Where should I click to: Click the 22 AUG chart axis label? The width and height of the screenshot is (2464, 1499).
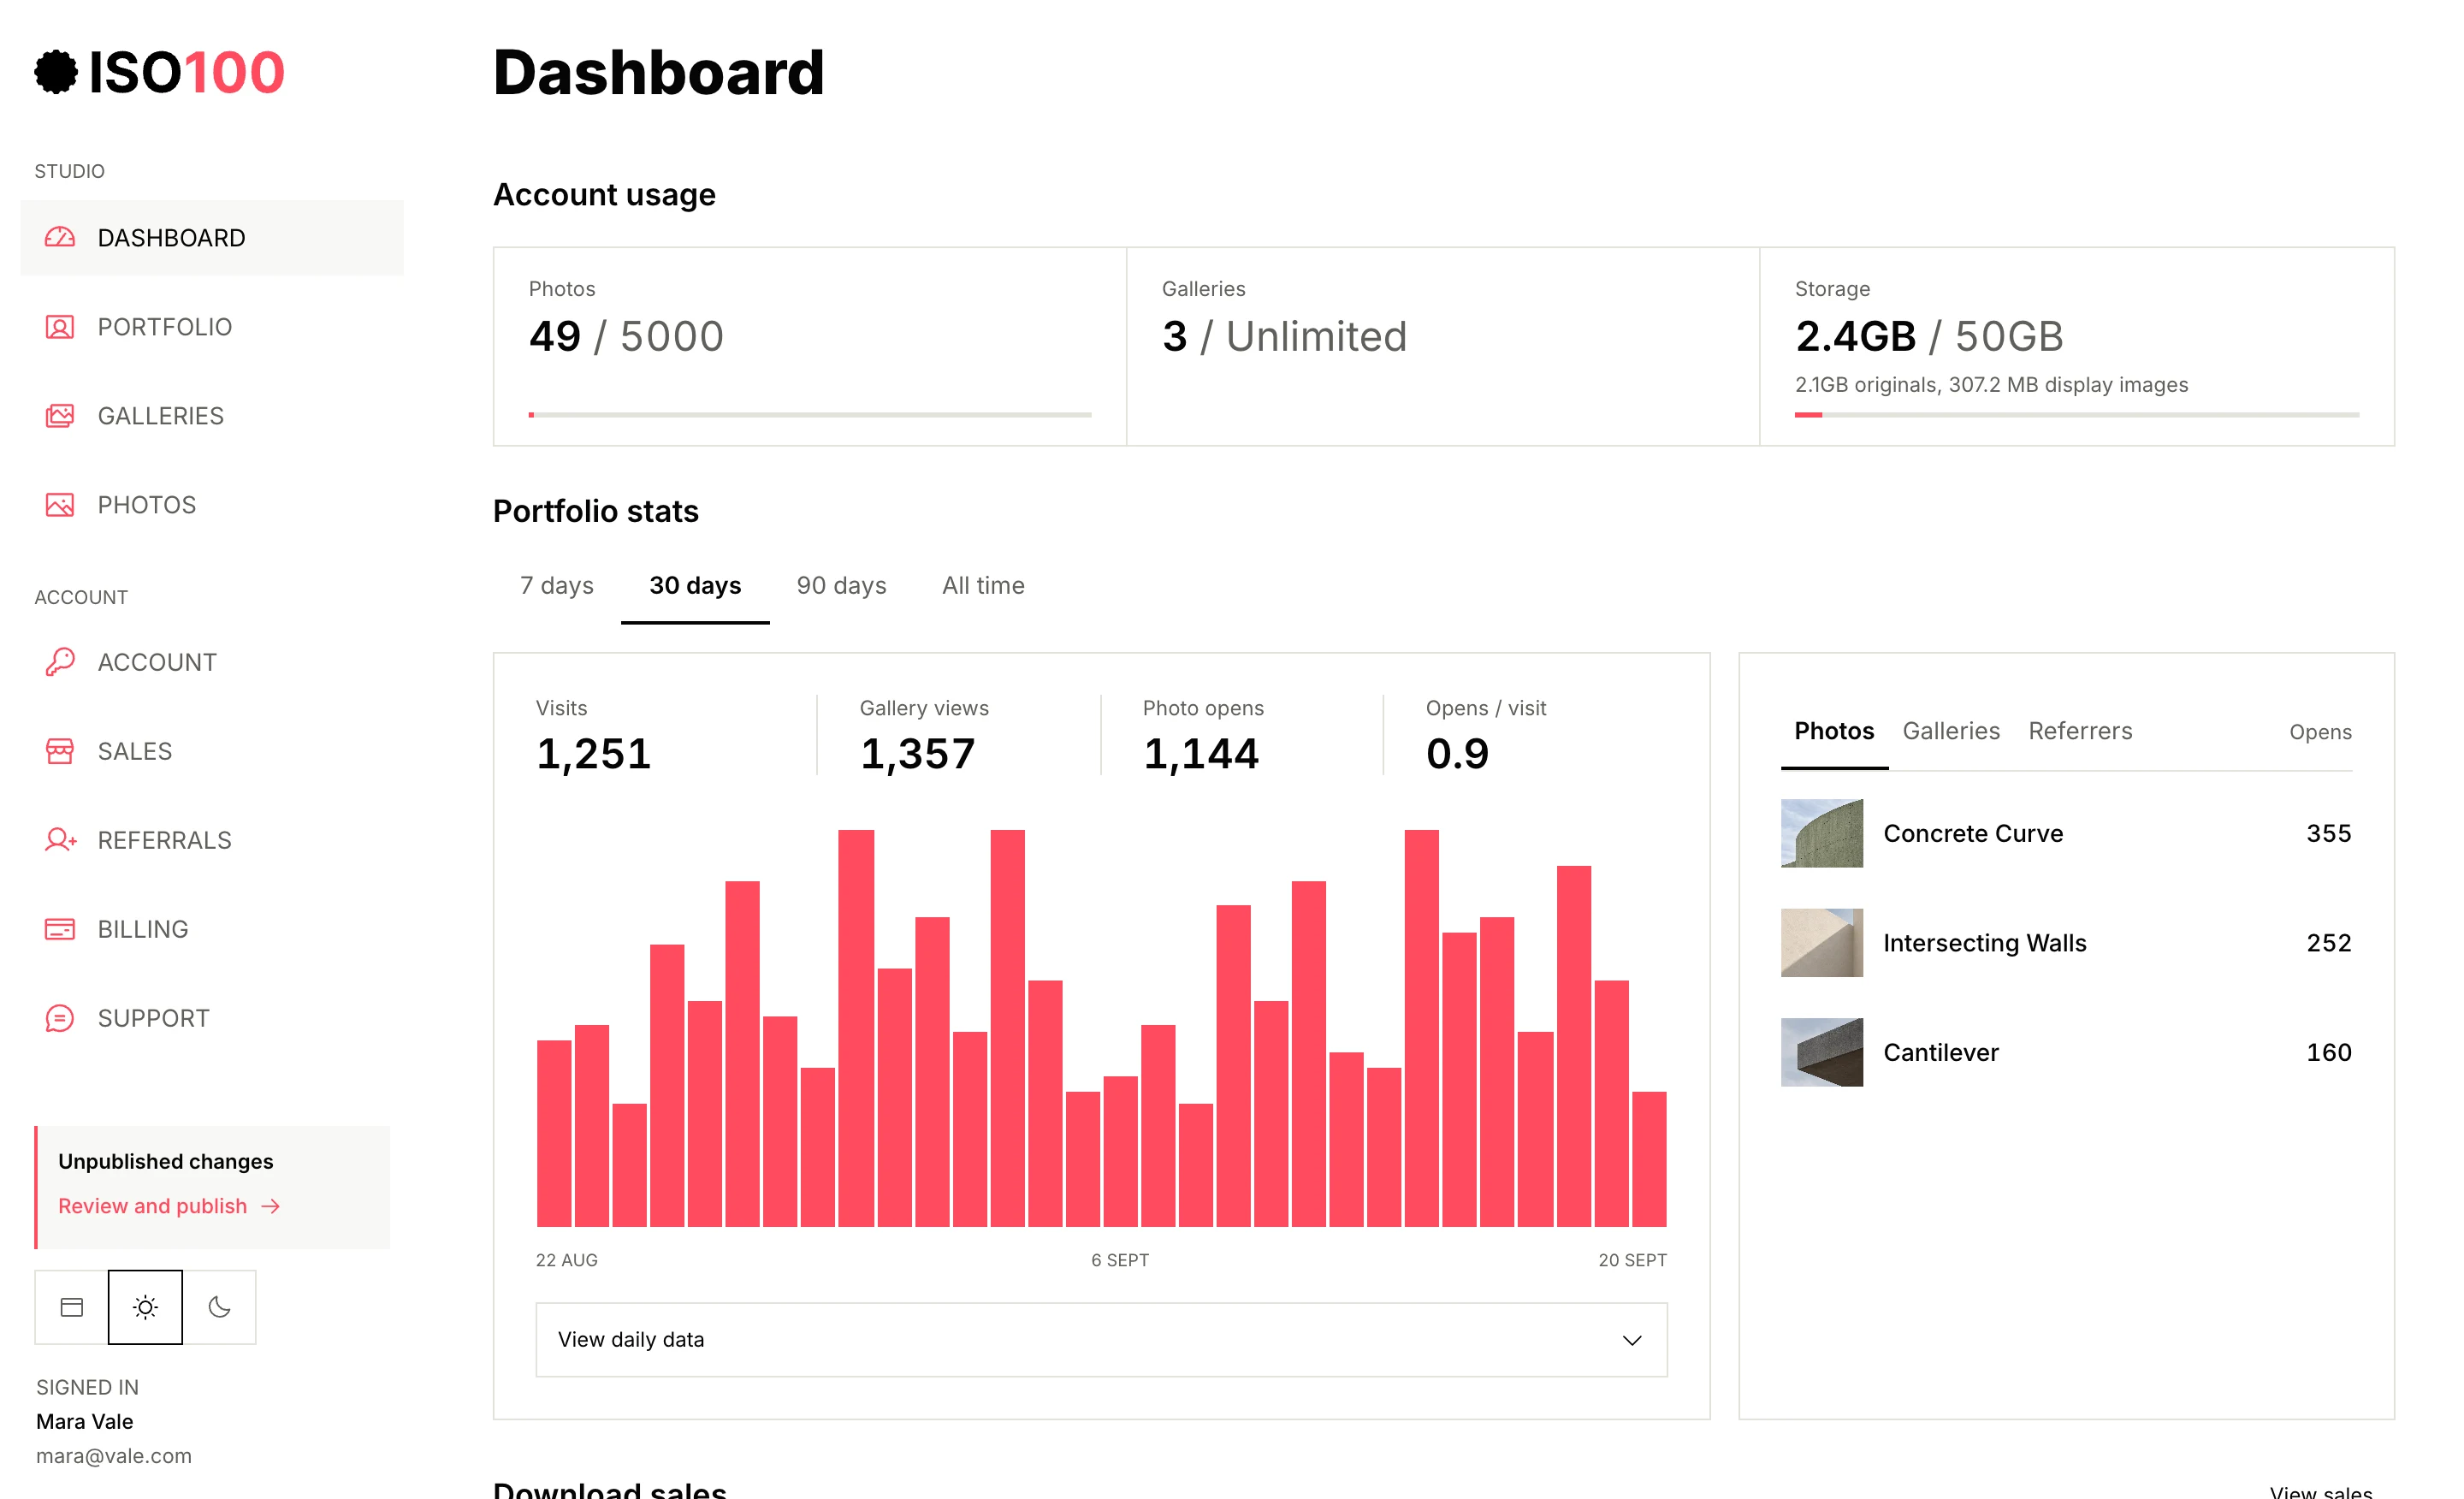click(567, 1260)
